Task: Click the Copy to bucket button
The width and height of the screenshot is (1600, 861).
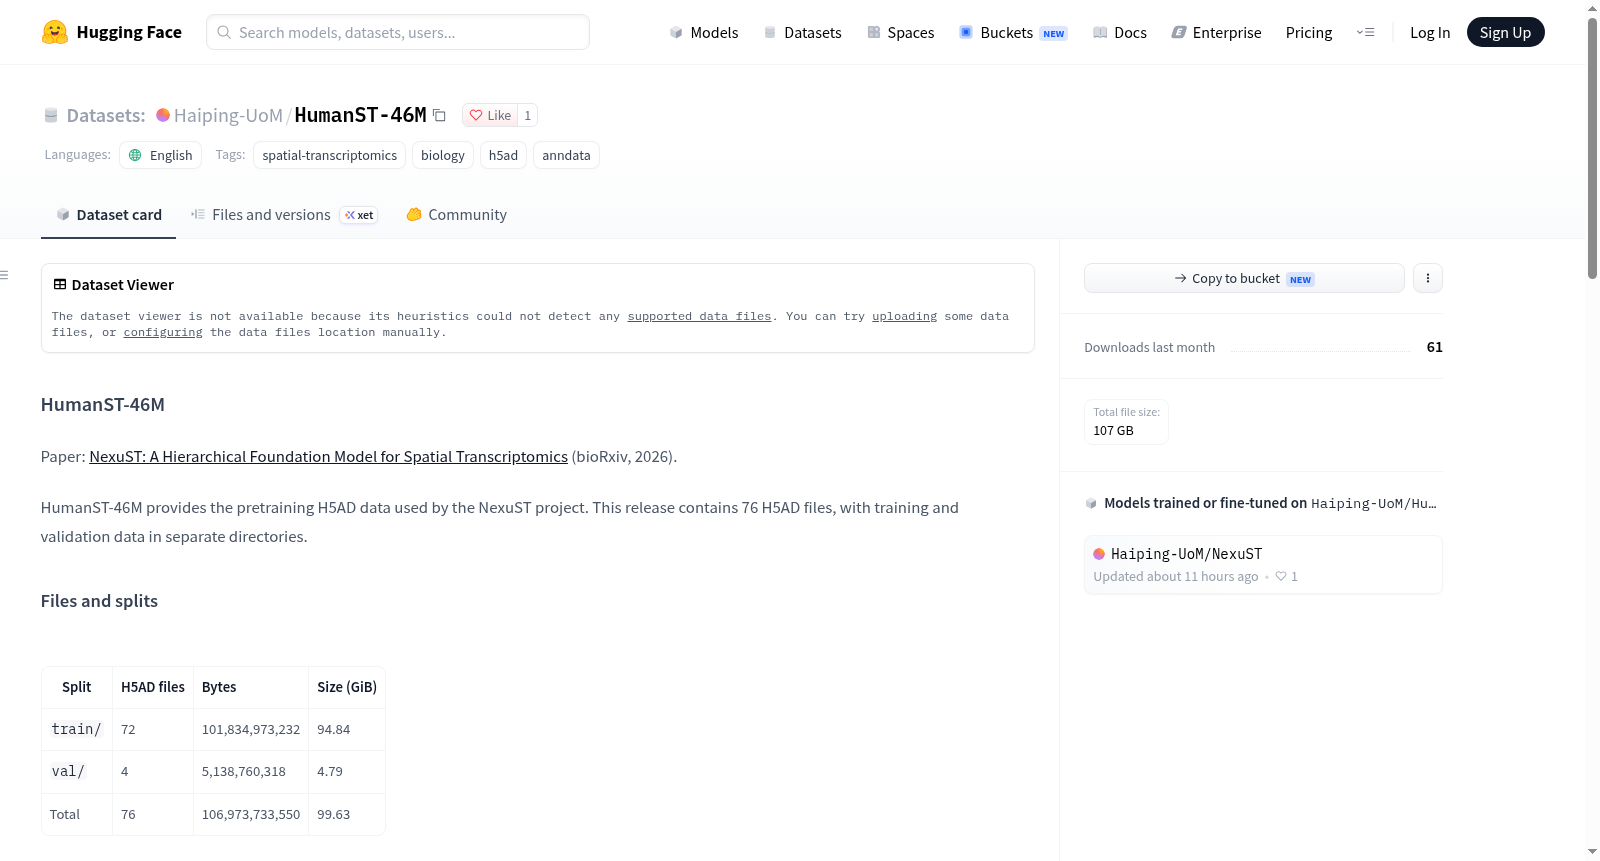Action: 1244,278
